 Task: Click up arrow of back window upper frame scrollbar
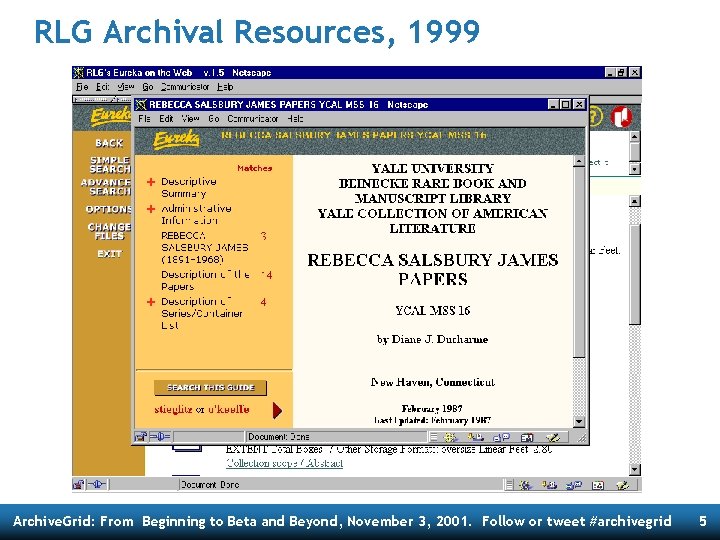[635, 137]
